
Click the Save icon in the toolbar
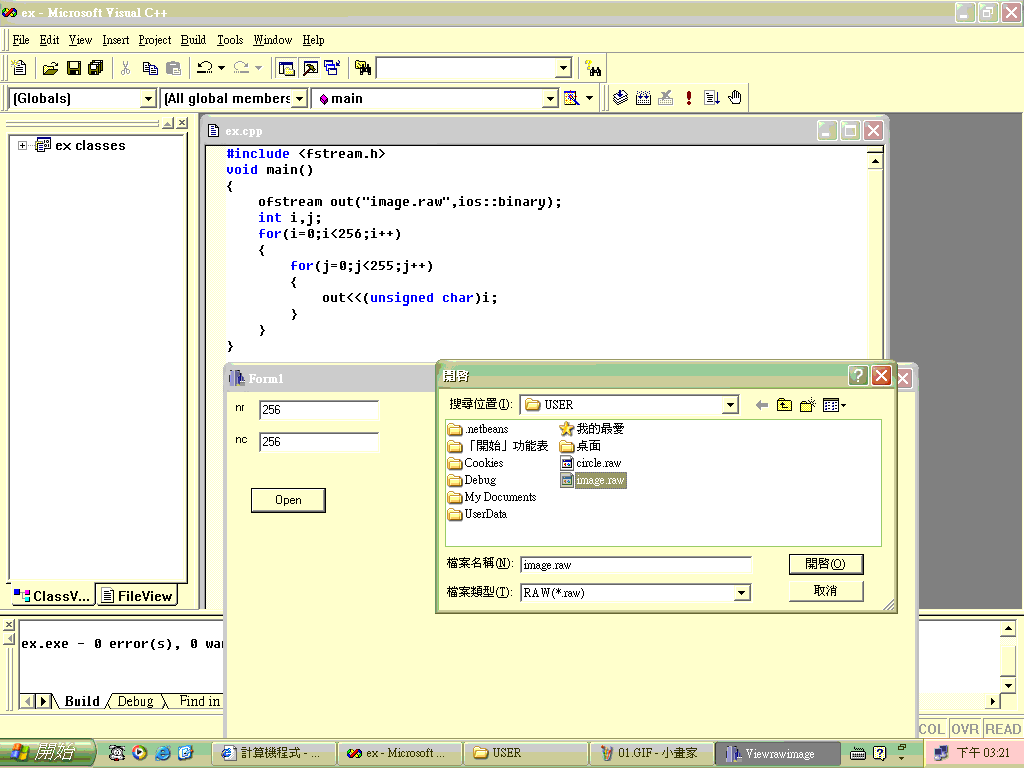(x=73, y=68)
